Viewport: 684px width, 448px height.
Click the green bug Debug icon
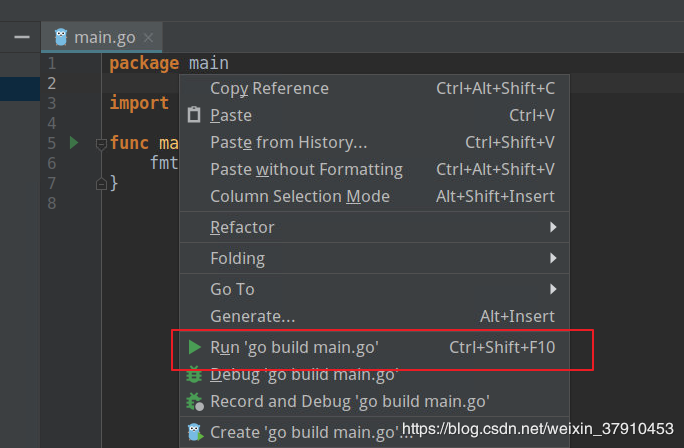[x=194, y=375]
